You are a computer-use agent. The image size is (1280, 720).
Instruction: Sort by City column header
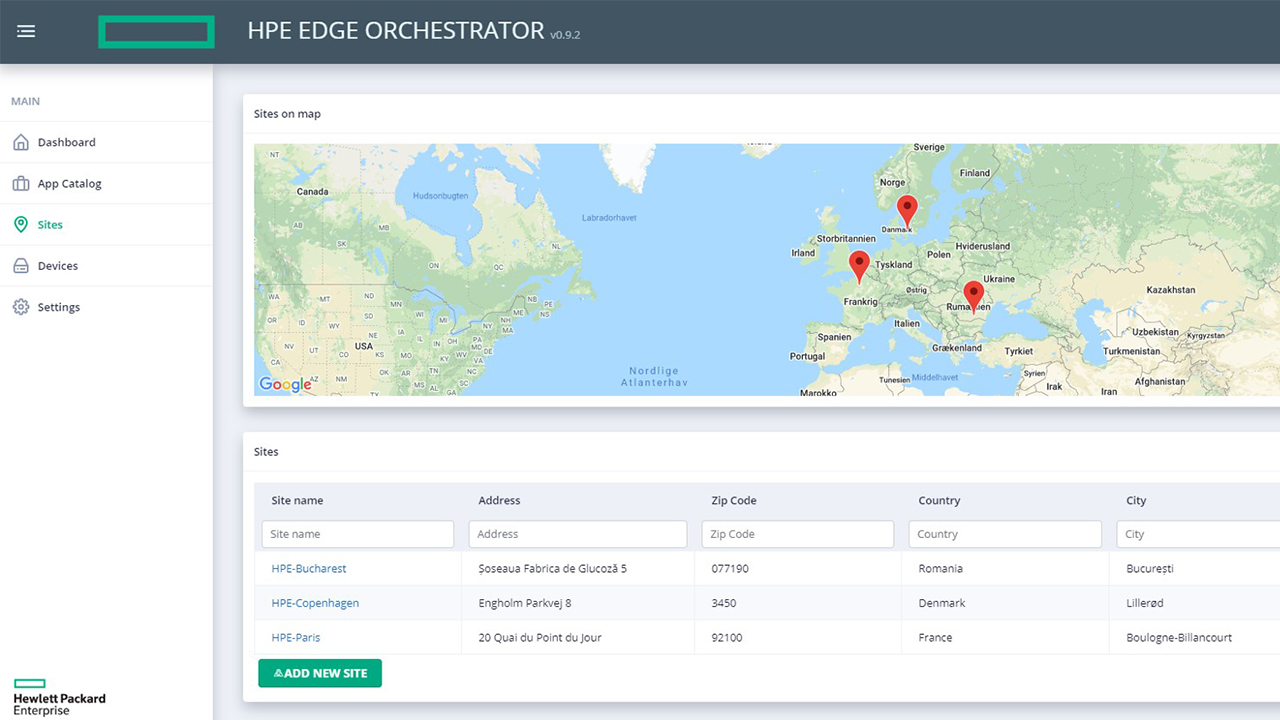pyautogui.click(x=1136, y=500)
